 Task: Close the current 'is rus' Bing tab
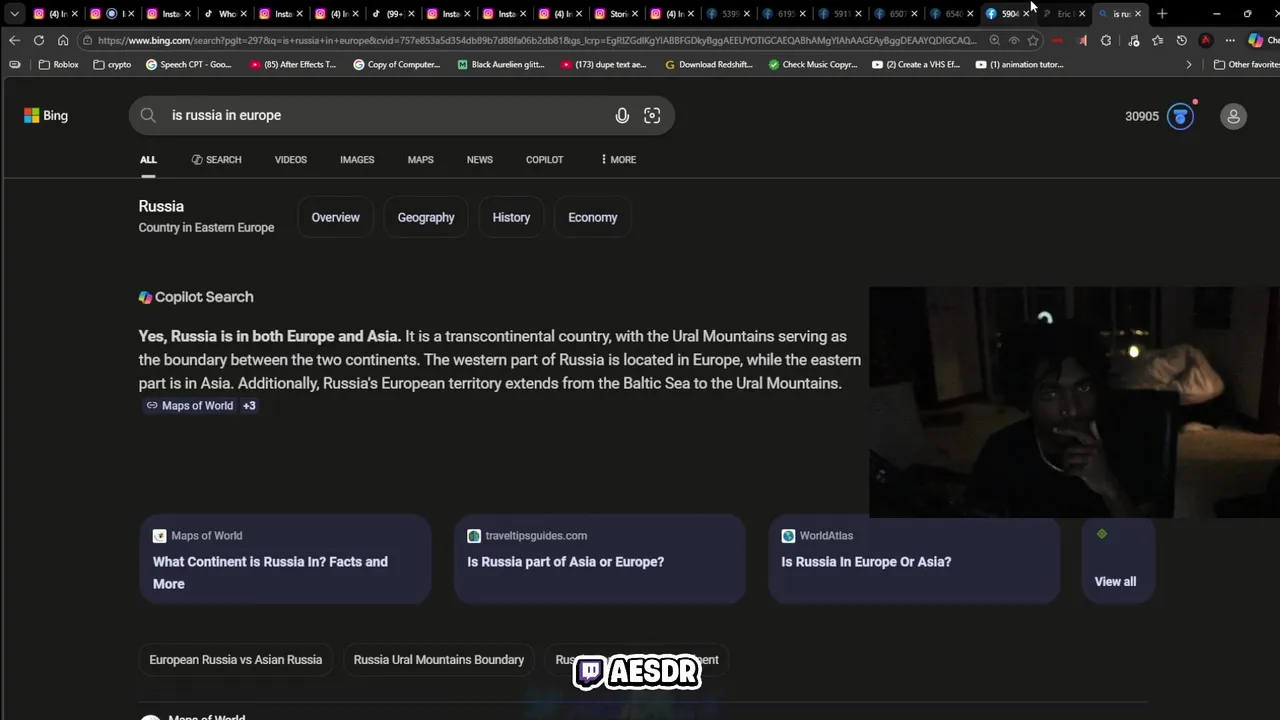click(x=1138, y=14)
